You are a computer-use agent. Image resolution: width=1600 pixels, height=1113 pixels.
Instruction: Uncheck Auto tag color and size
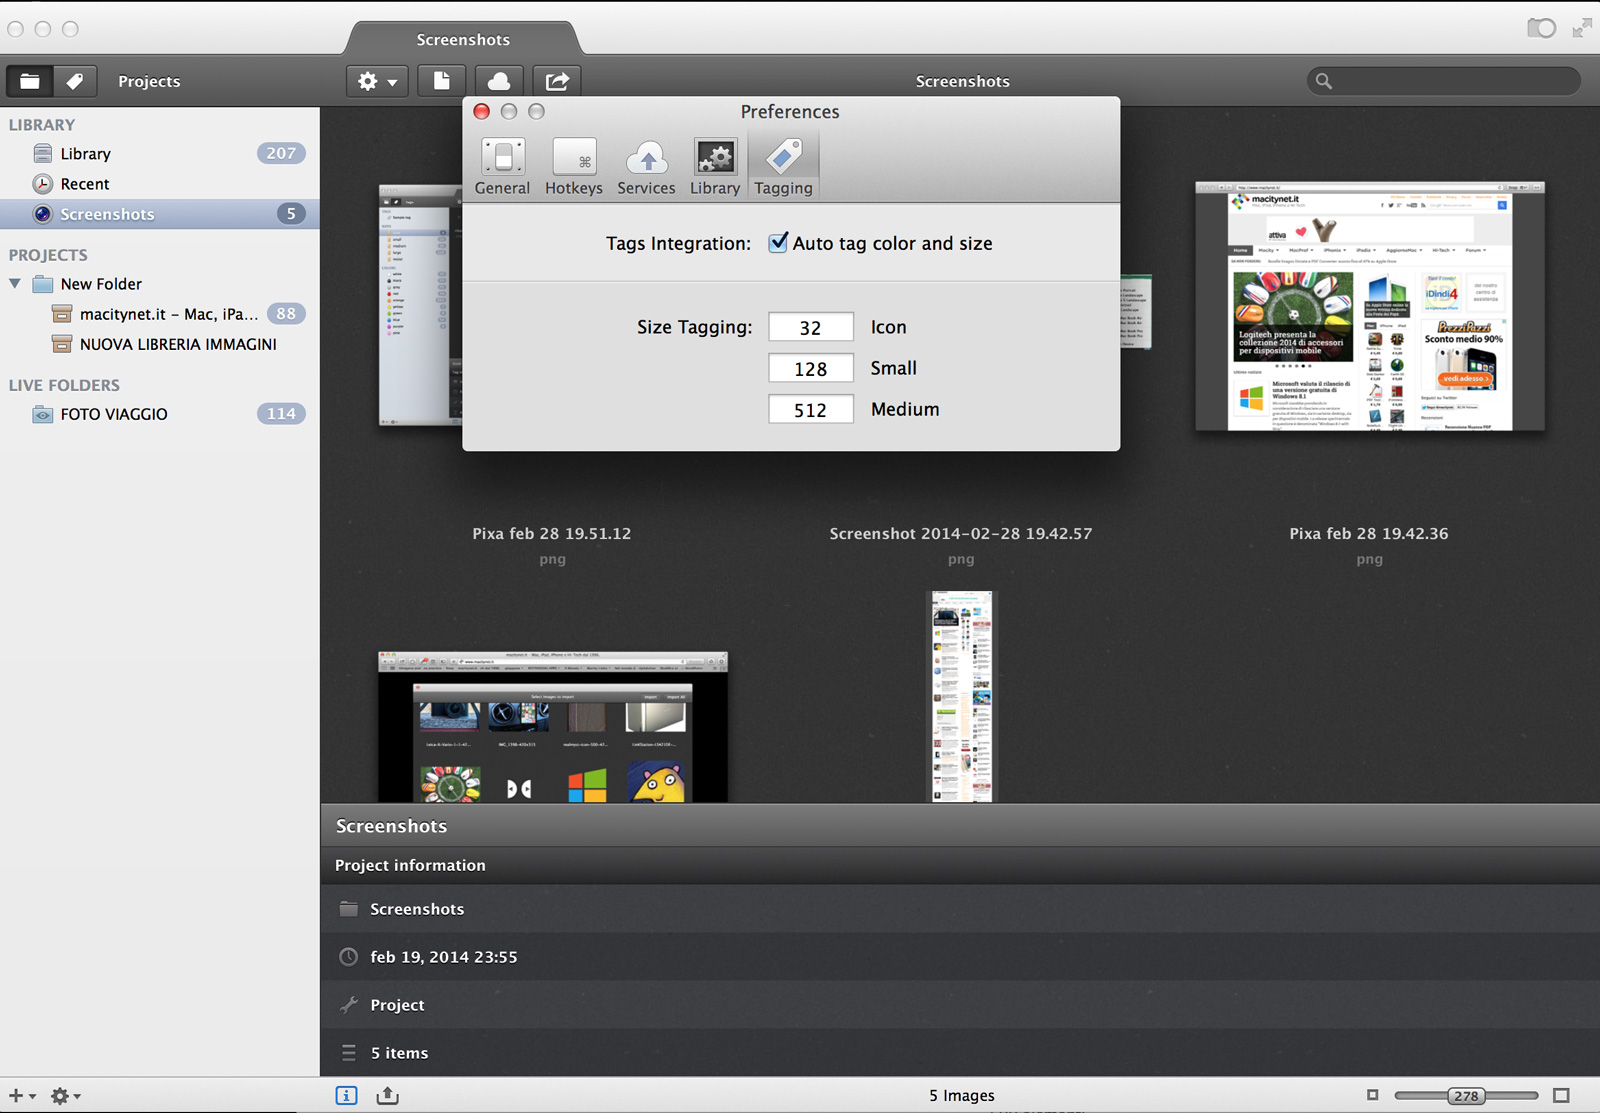coord(778,243)
